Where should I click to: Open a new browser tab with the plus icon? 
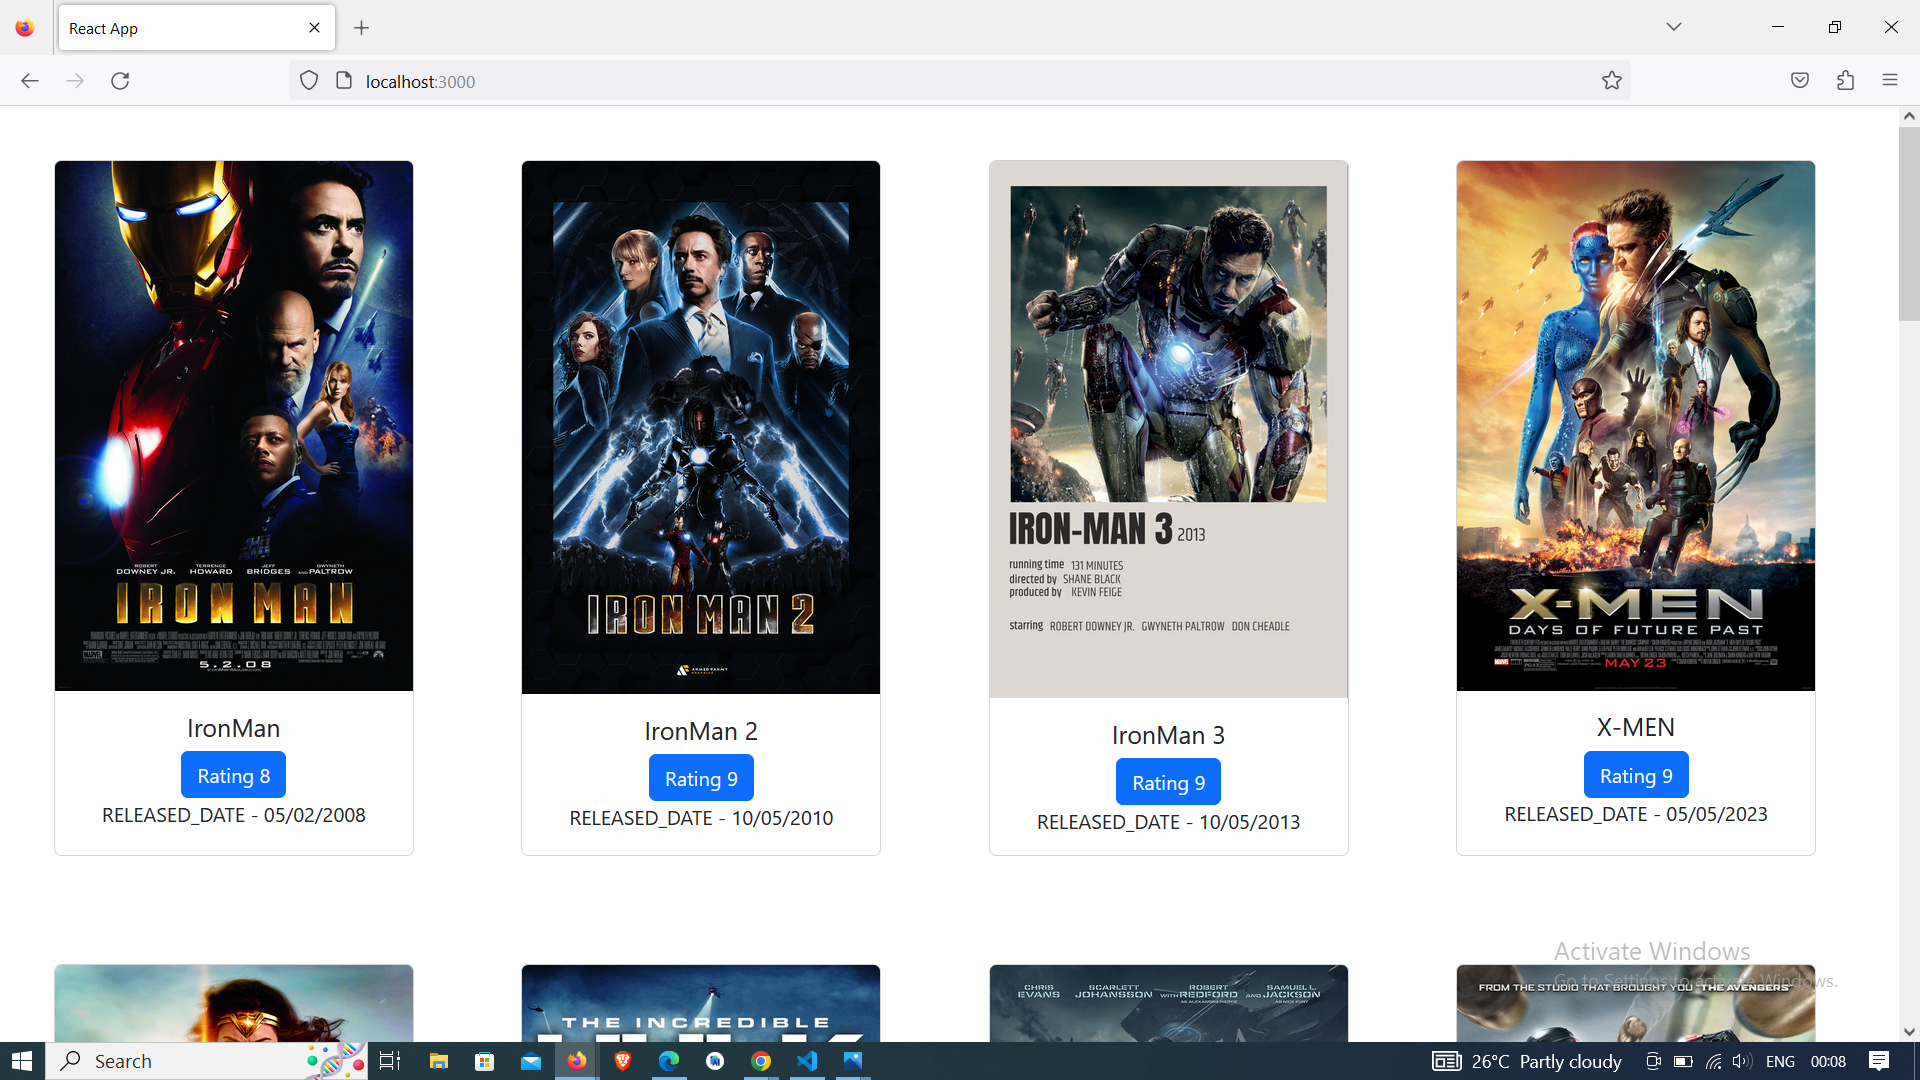coord(362,27)
